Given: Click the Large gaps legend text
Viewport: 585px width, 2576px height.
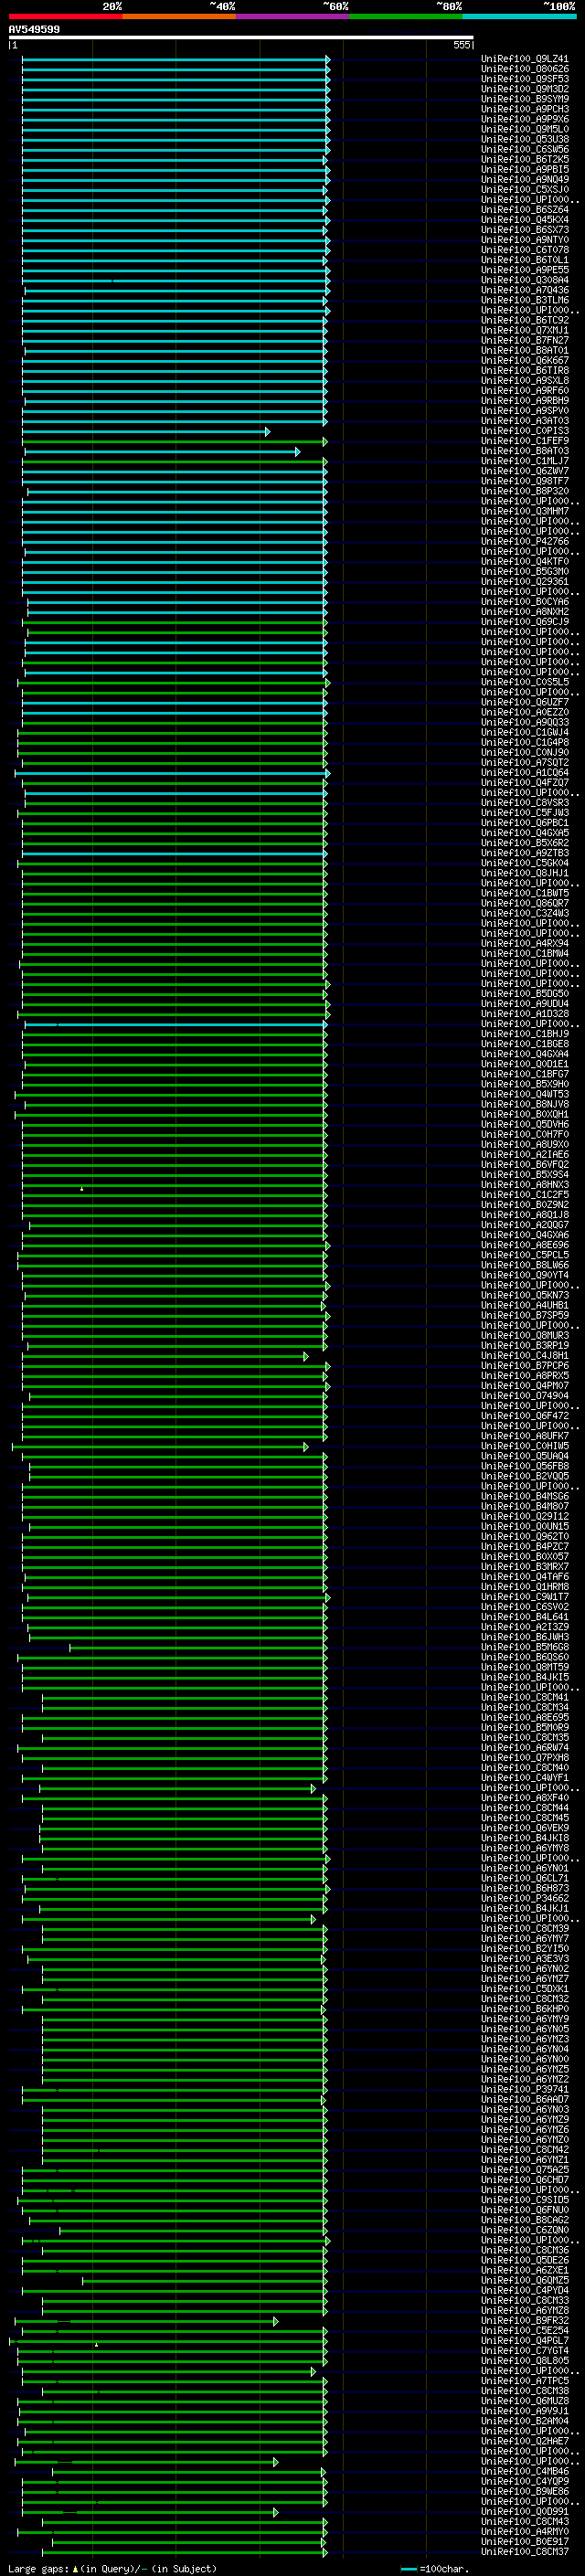Looking at the screenshot, I should (112, 2568).
